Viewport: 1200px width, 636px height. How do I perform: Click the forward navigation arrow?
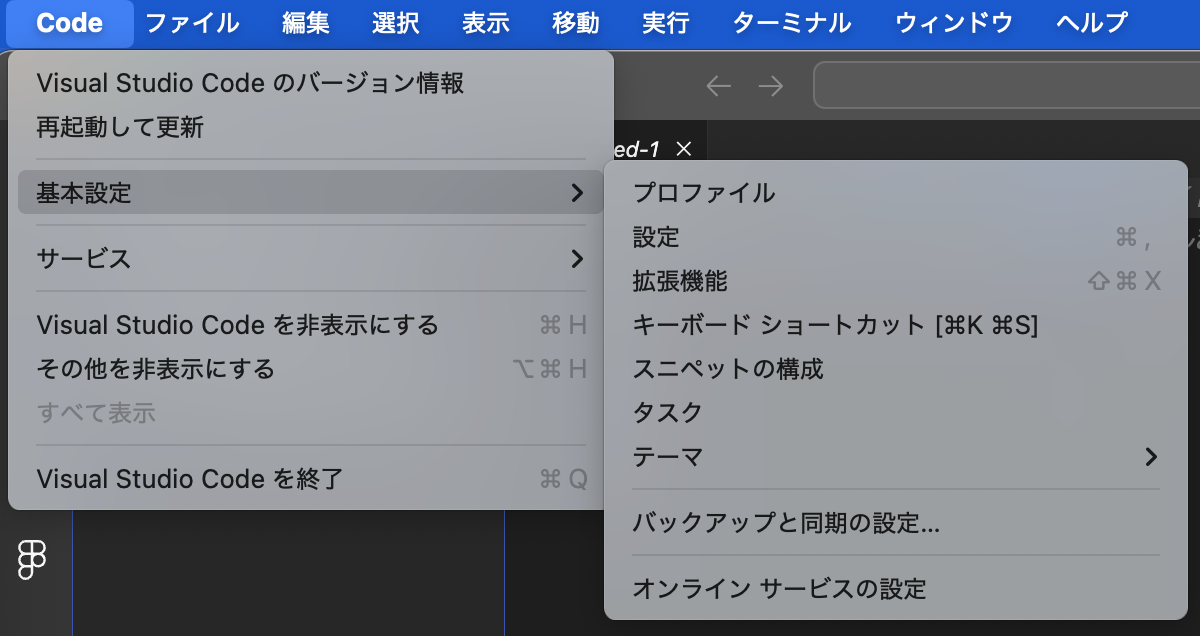pos(770,87)
